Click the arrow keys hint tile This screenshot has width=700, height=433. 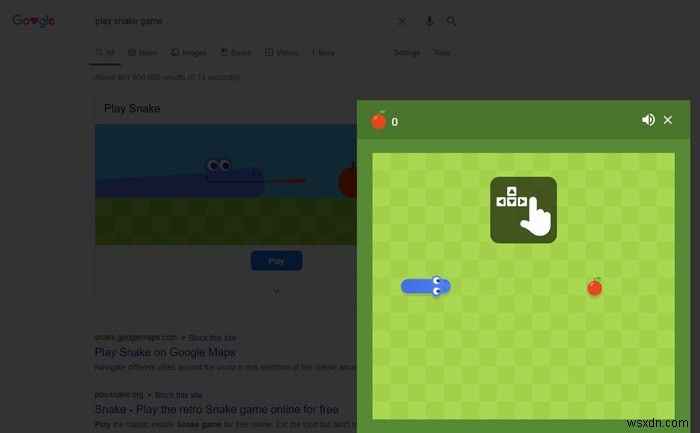click(x=523, y=210)
